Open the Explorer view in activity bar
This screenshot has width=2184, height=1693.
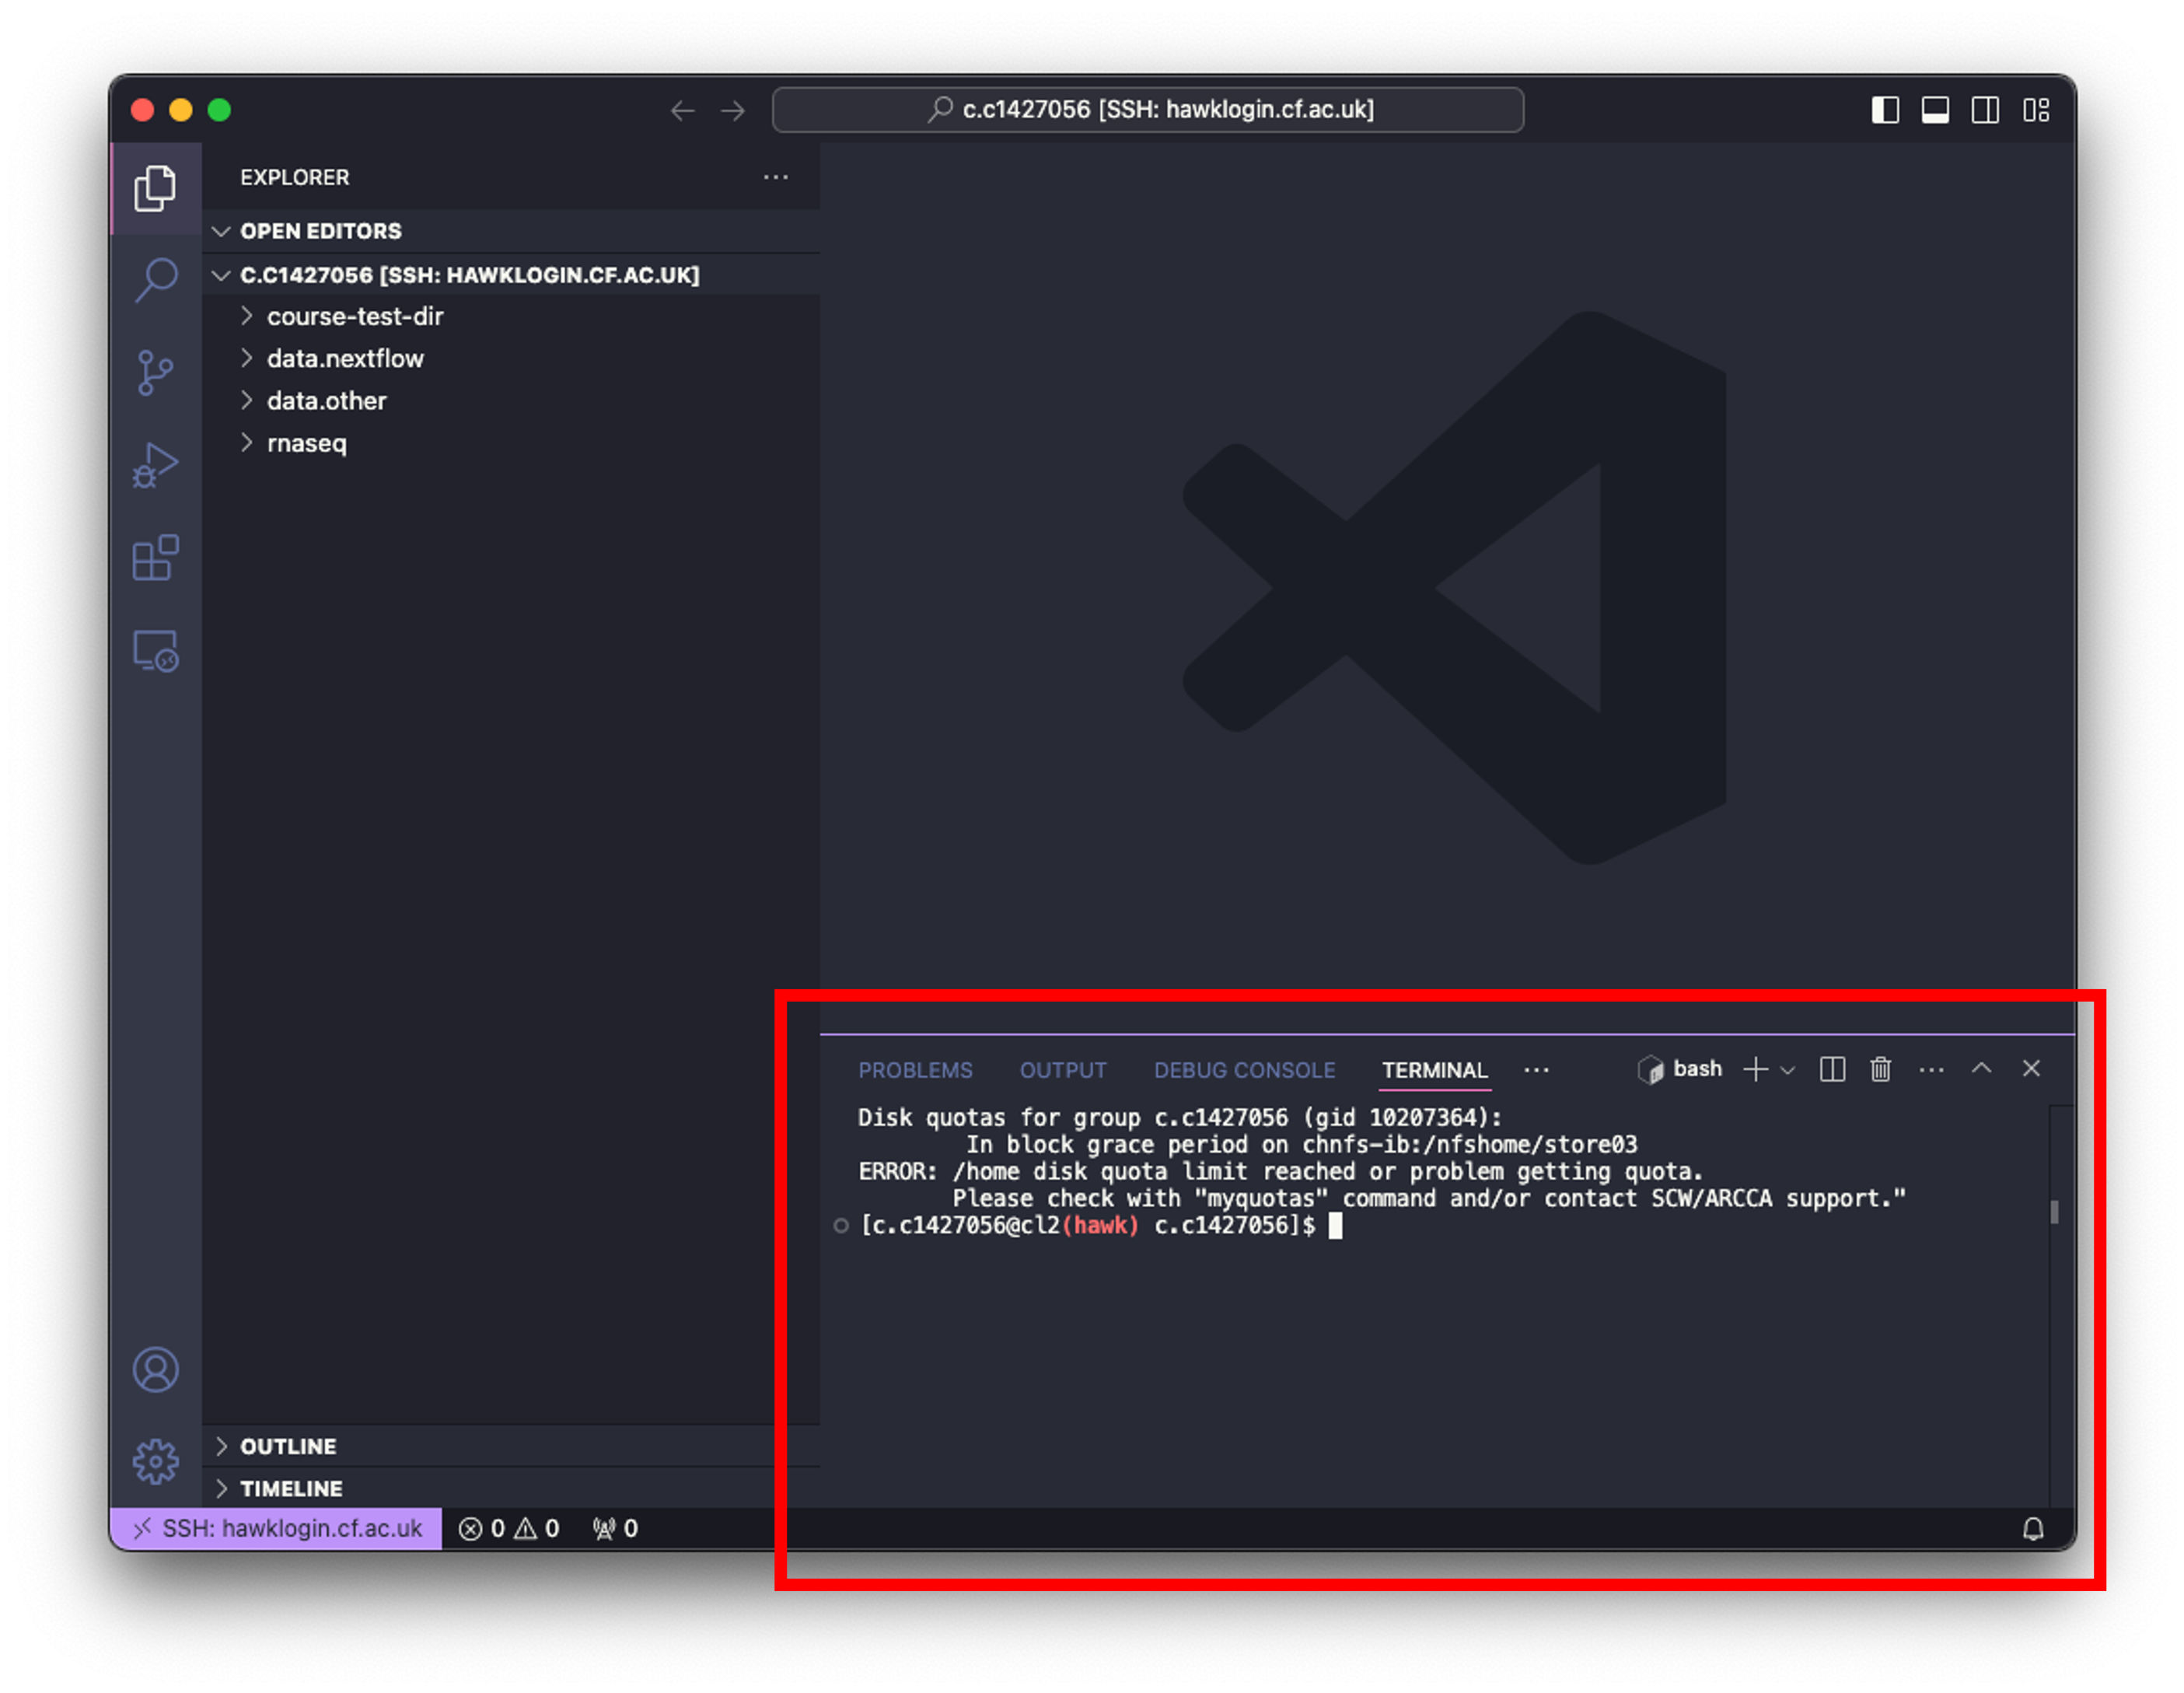tap(155, 188)
